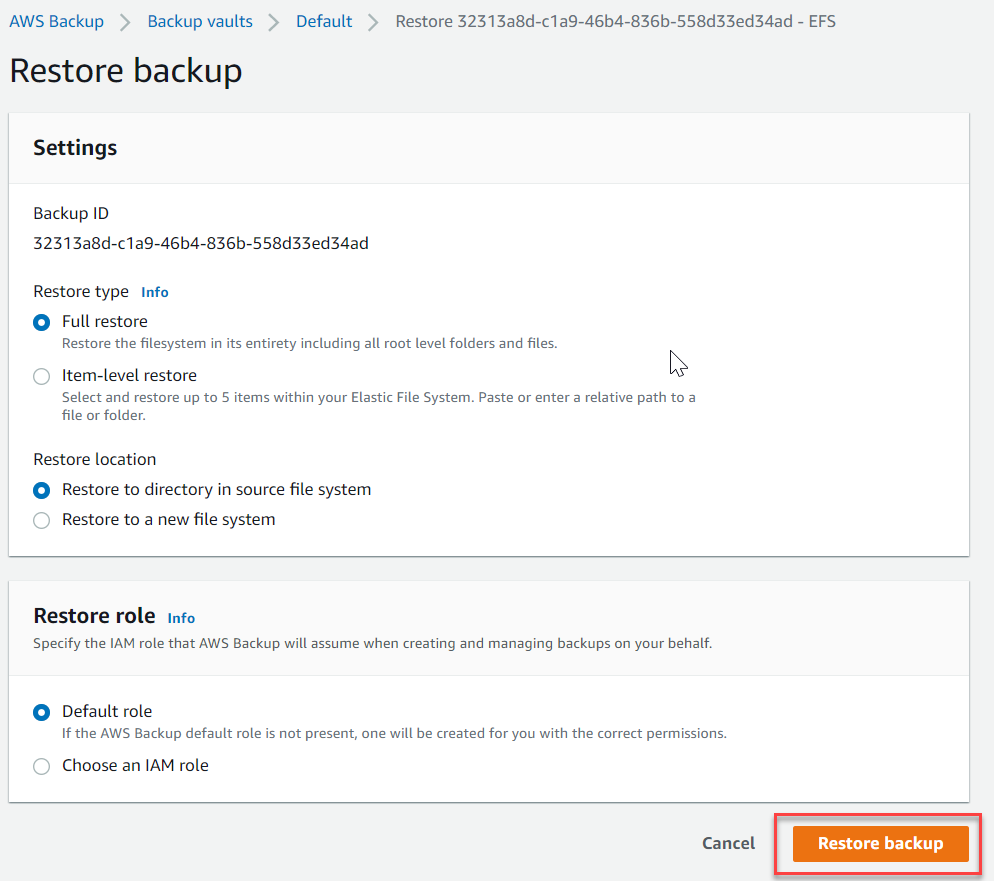Image resolution: width=994 pixels, height=881 pixels.
Task: Click the orange Restore backup button
Action: (x=881, y=844)
